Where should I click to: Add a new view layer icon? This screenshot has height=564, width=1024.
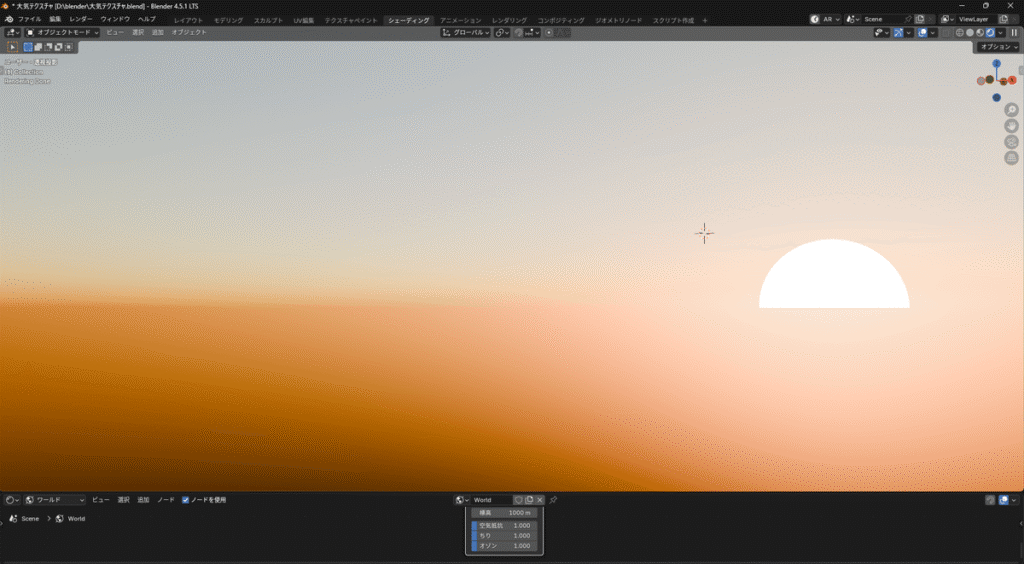click(1004, 20)
